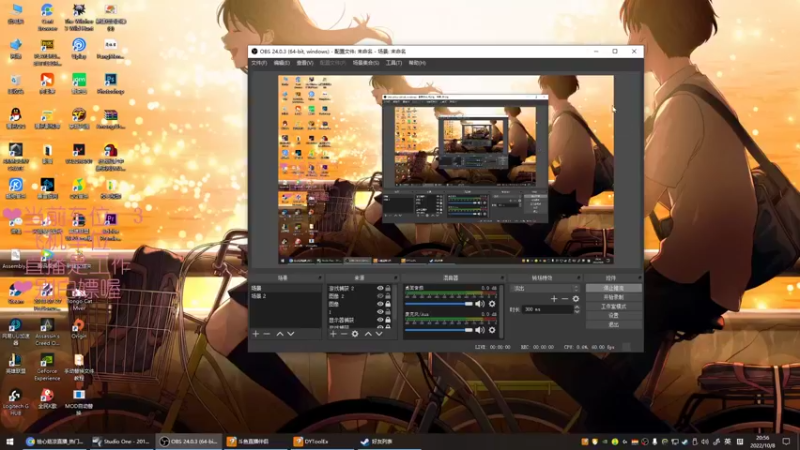
Task: Pop out the 混音器 Mixer dock panel
Action: (503, 278)
